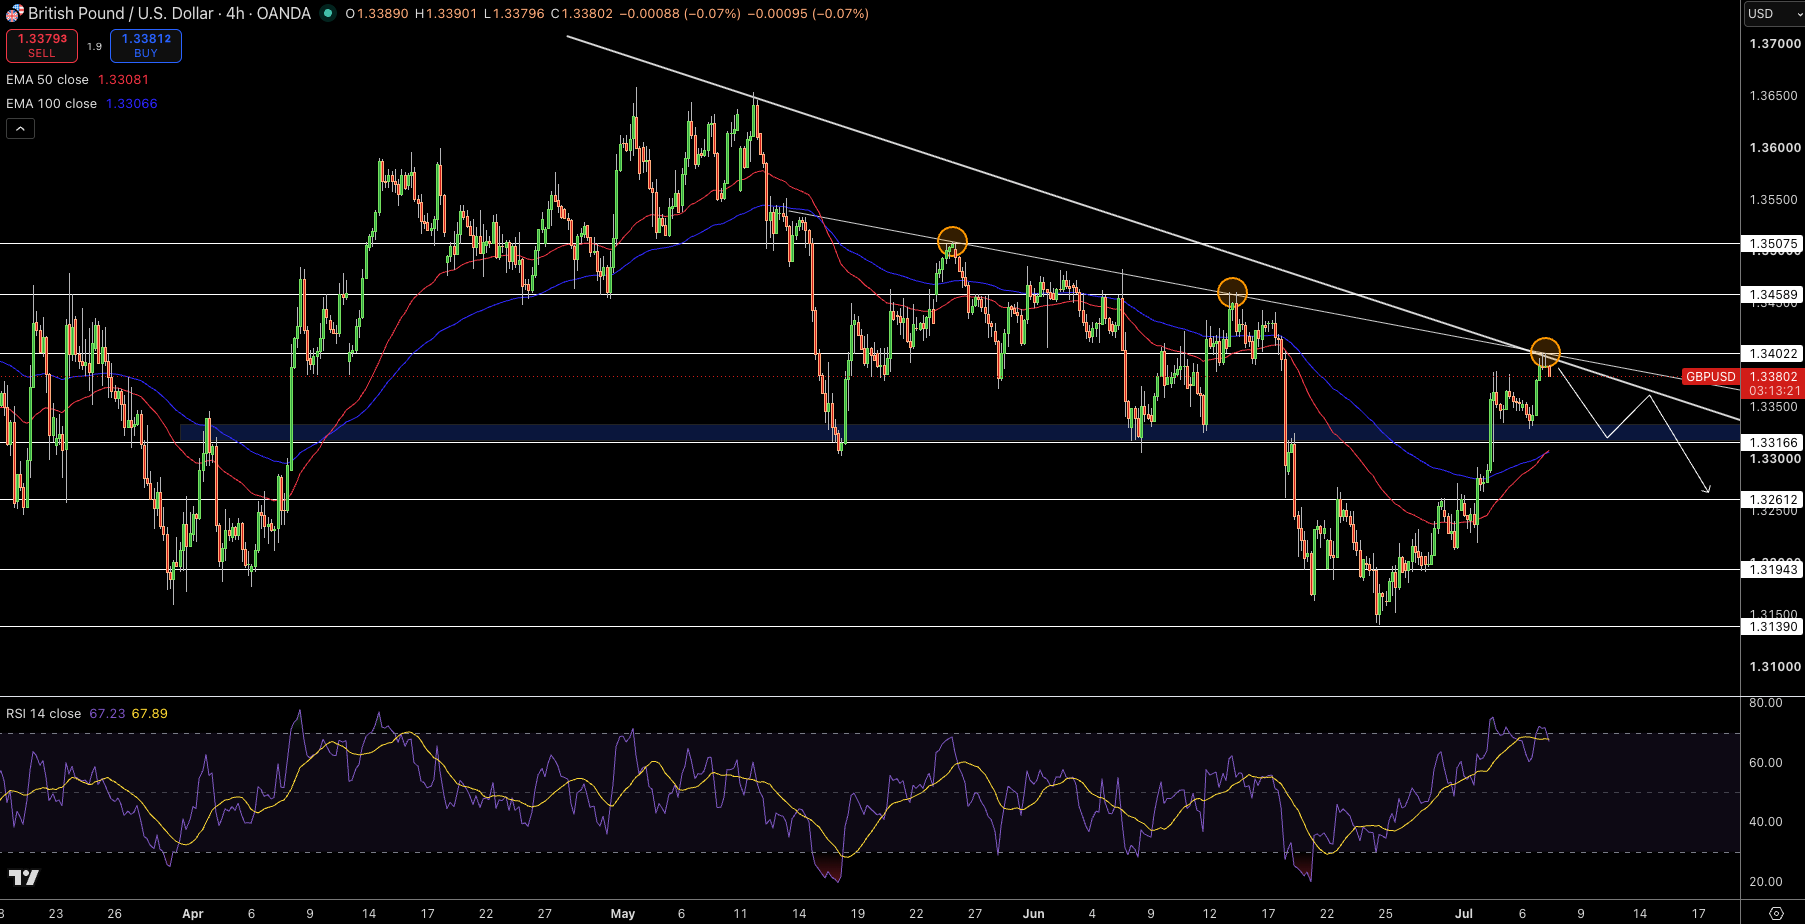Viewport: 1805px width, 924px height.
Task: Click the 1.37000 price axis value
Action: pyautogui.click(x=1775, y=44)
